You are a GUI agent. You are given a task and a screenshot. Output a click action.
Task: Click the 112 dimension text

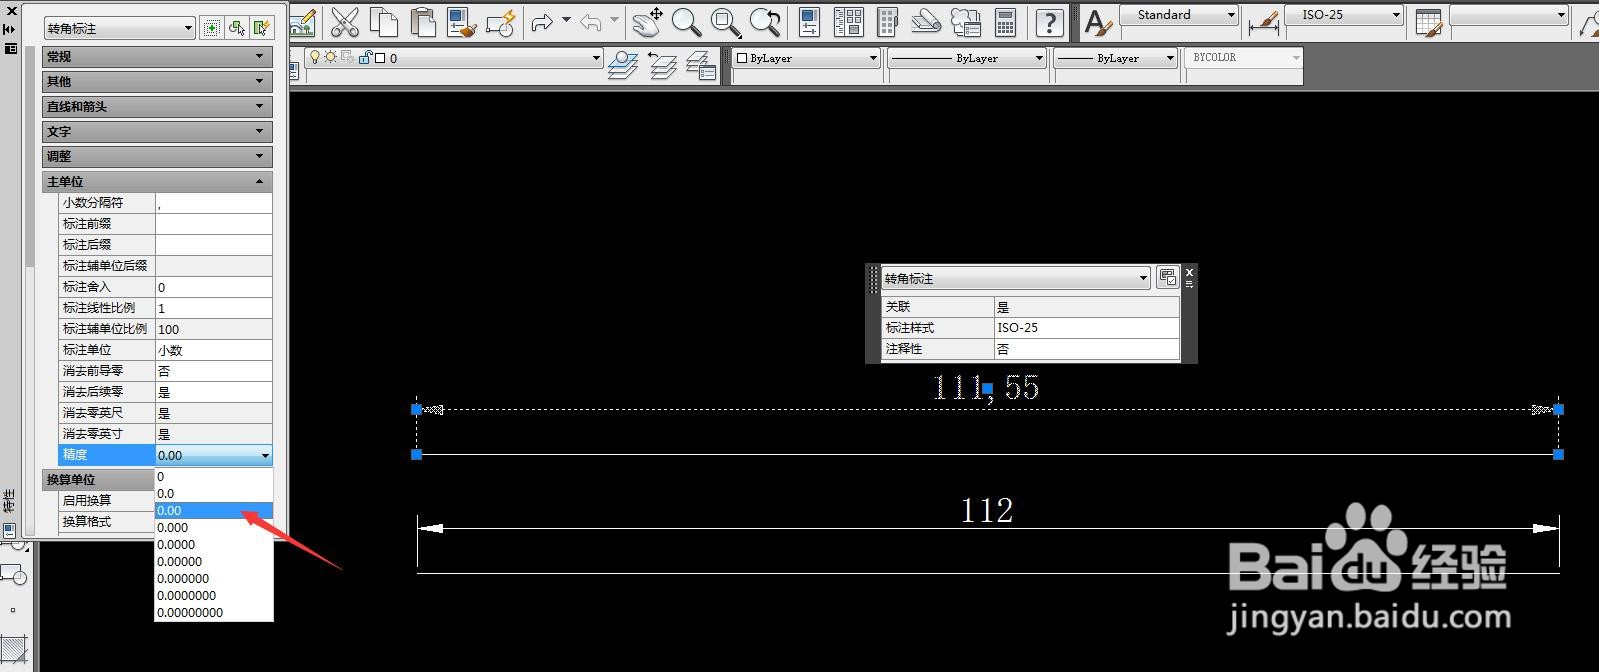pyautogui.click(x=987, y=511)
